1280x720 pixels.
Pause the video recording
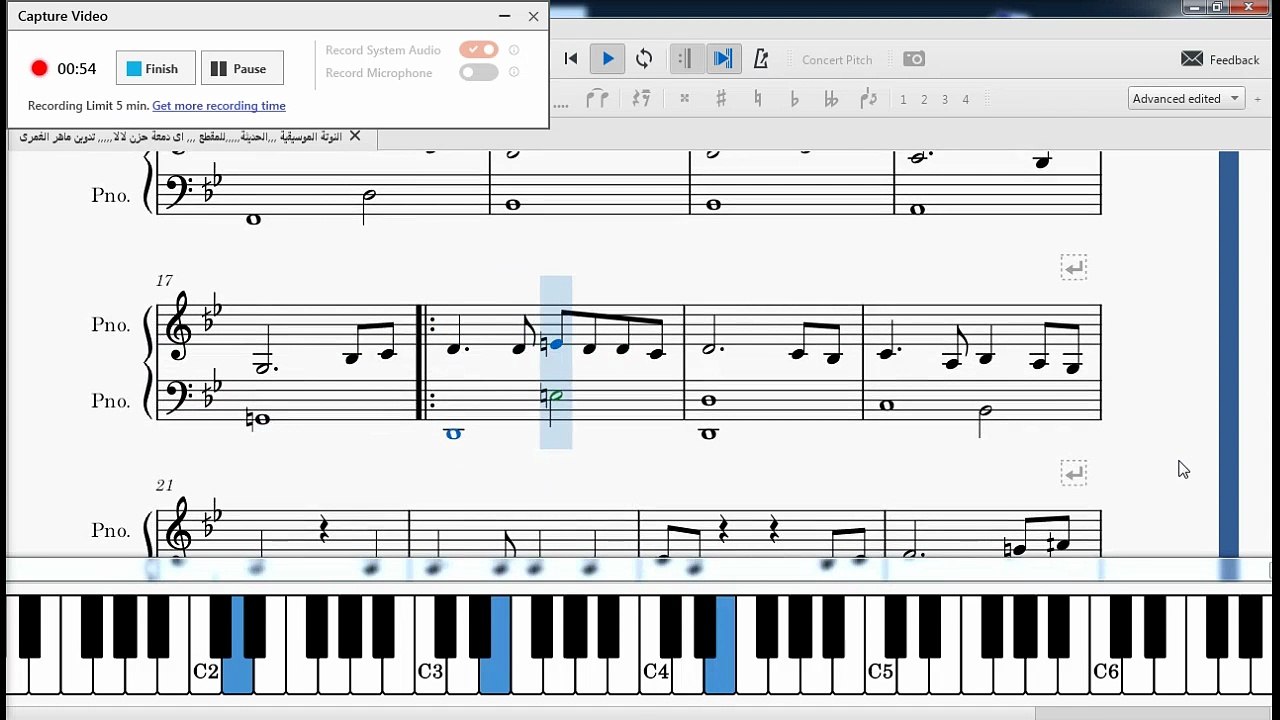[x=242, y=69]
